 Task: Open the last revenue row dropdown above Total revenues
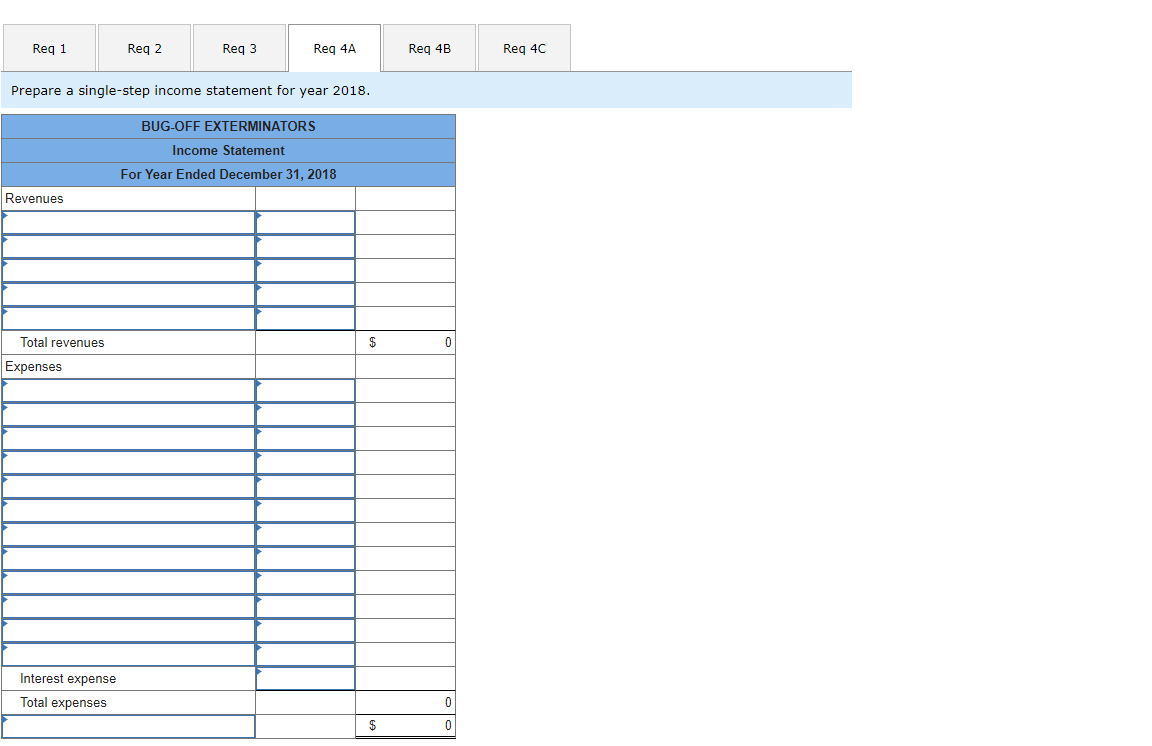[128, 318]
